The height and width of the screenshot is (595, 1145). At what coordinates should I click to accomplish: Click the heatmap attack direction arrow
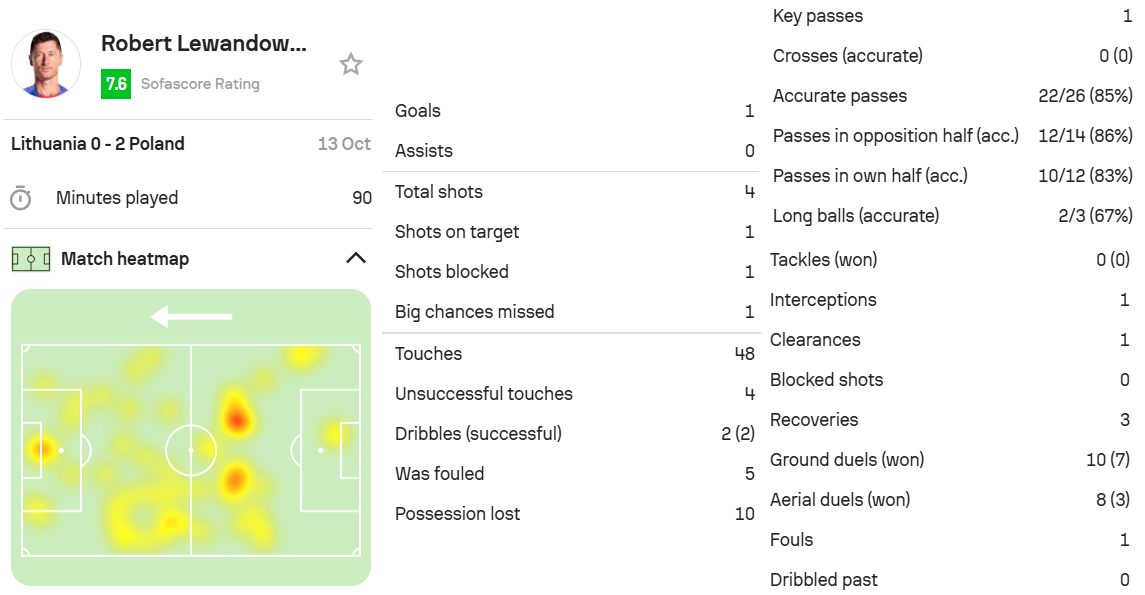(191, 317)
